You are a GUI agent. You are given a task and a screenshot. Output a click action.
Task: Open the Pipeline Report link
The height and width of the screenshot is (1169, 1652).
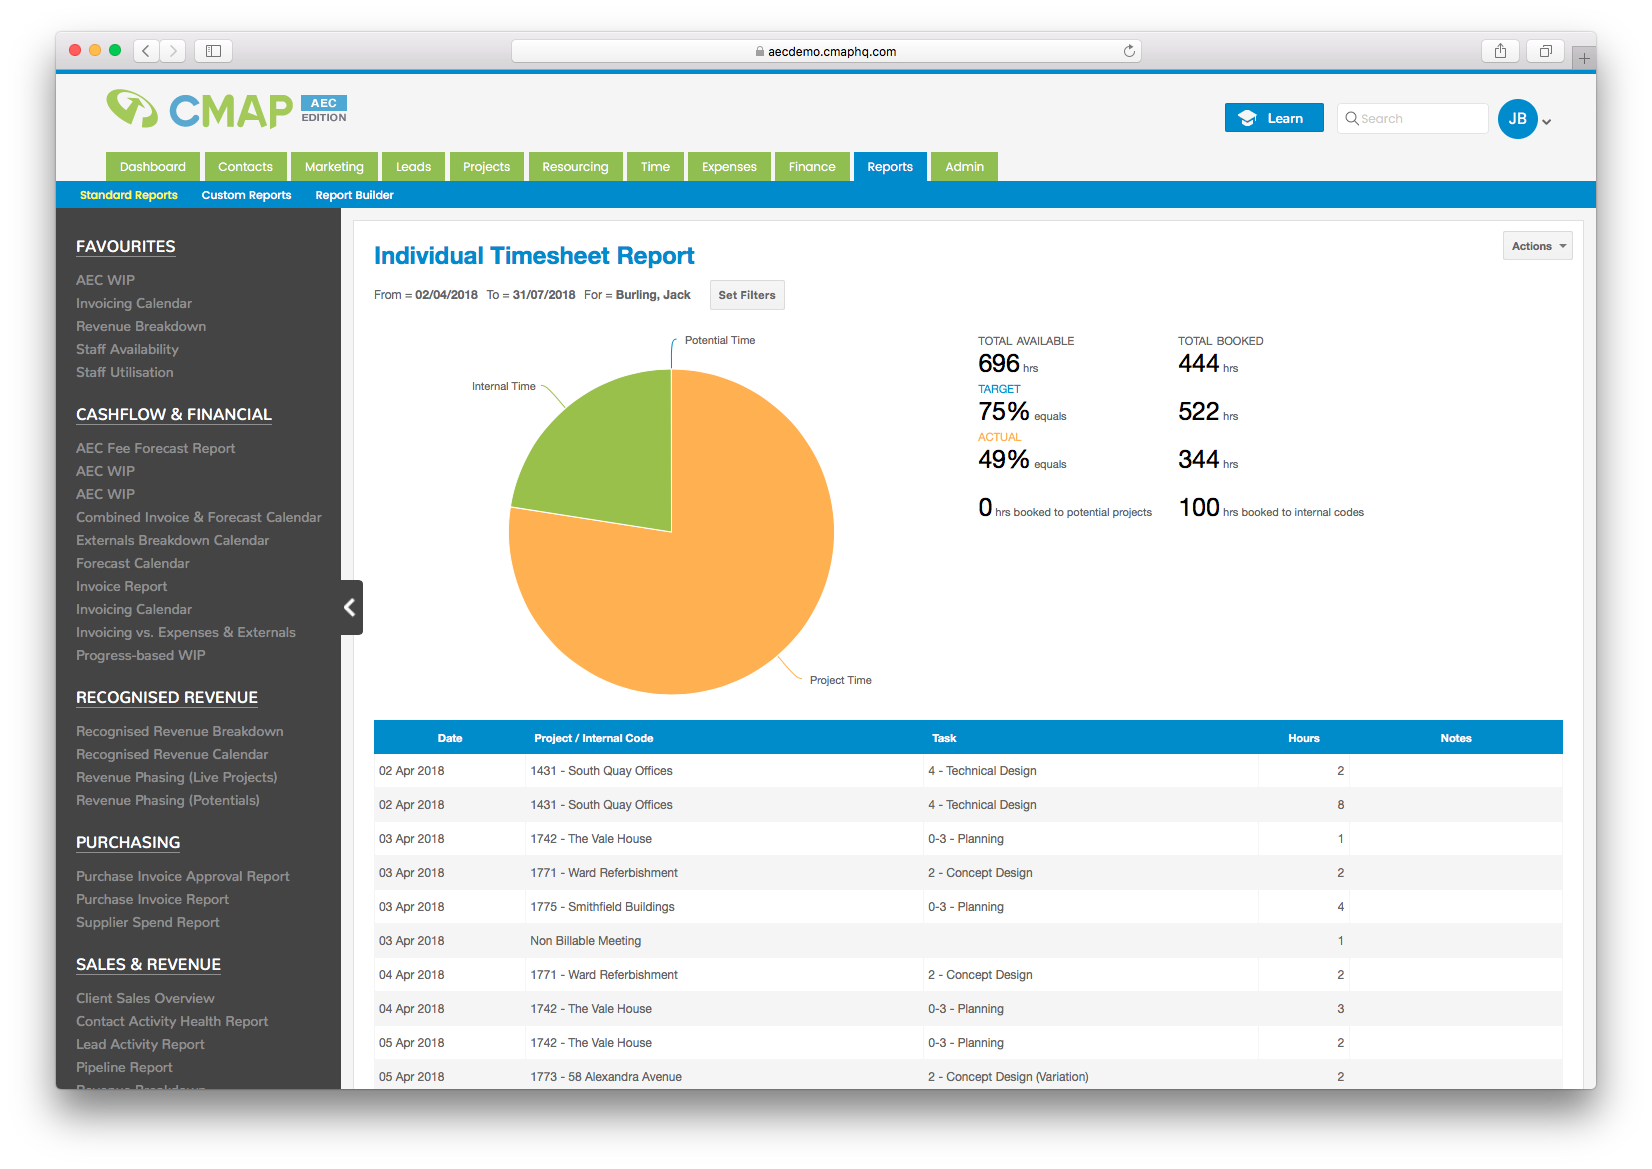click(x=123, y=1067)
